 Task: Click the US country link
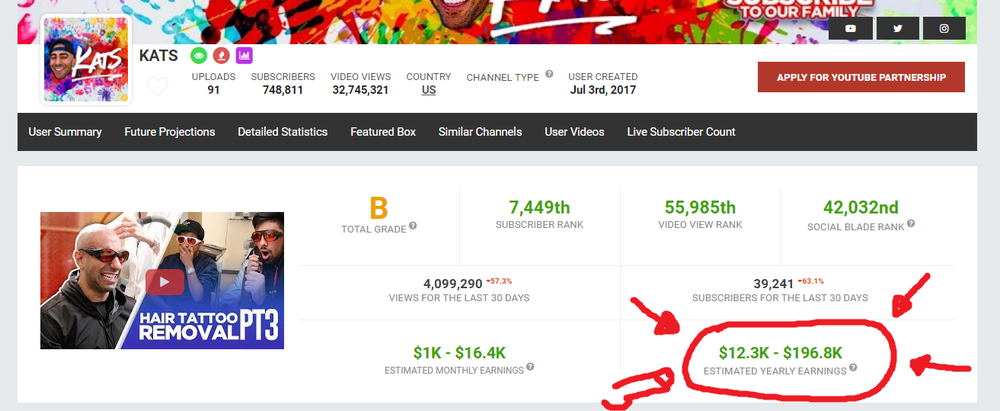428,90
